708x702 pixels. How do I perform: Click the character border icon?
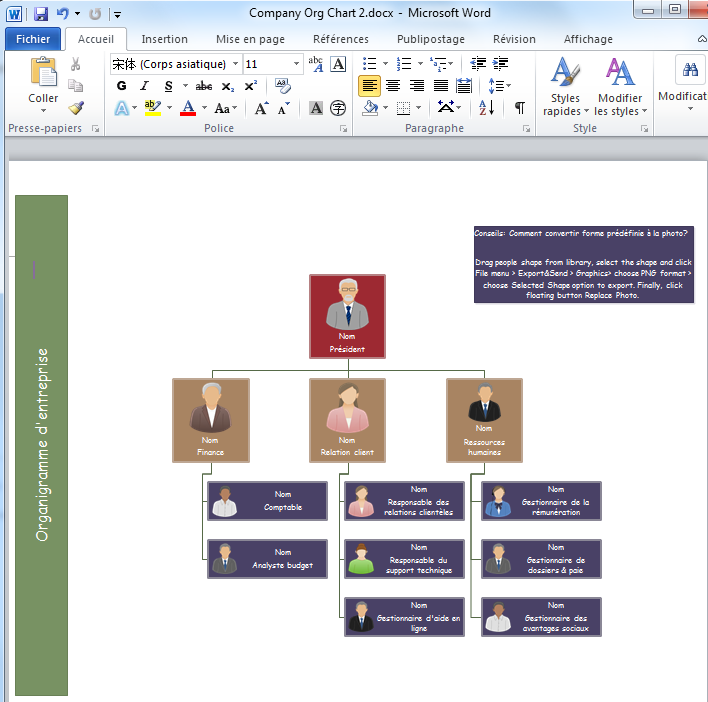tap(338, 64)
